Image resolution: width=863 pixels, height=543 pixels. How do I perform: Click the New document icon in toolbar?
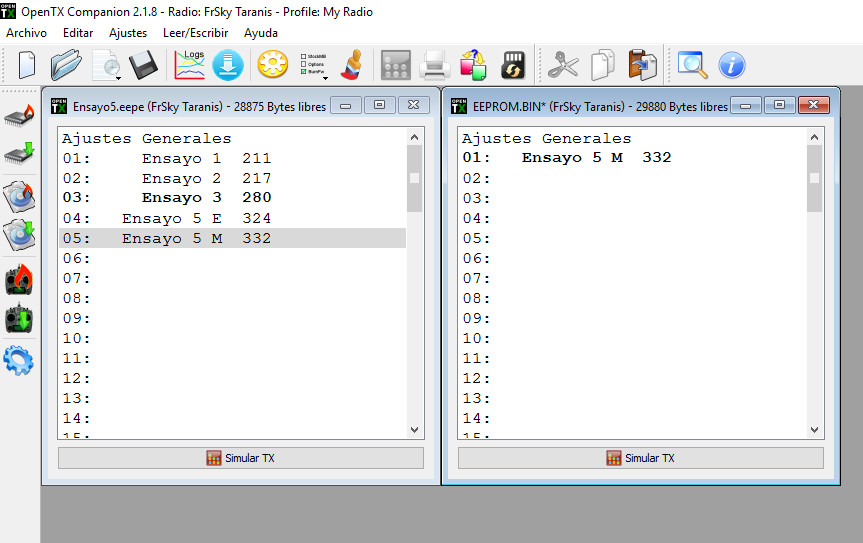27,66
